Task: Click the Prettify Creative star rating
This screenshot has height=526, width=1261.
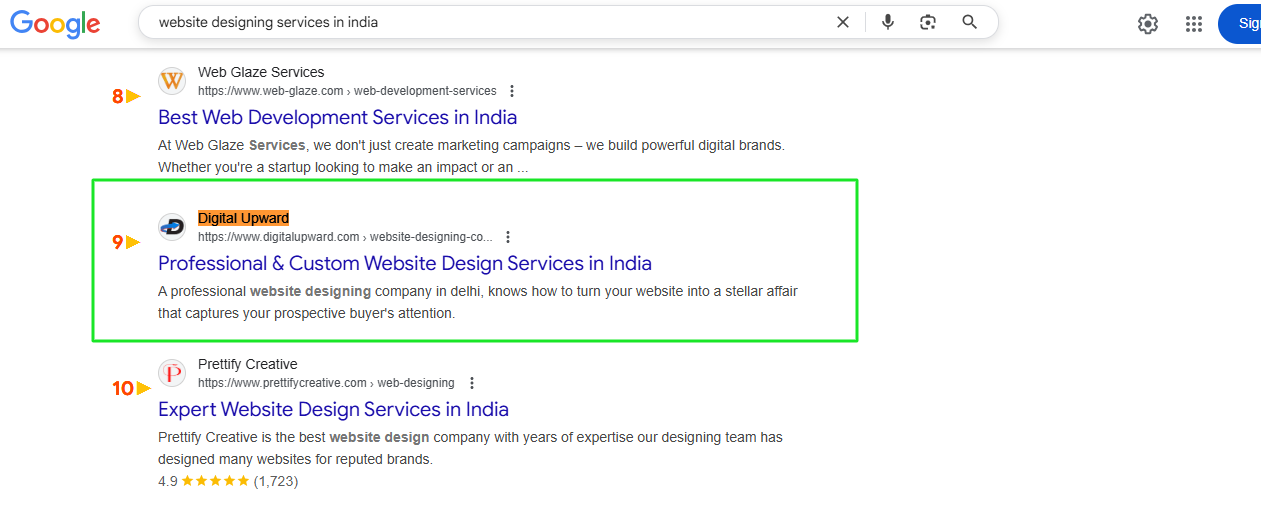Action: (x=214, y=481)
